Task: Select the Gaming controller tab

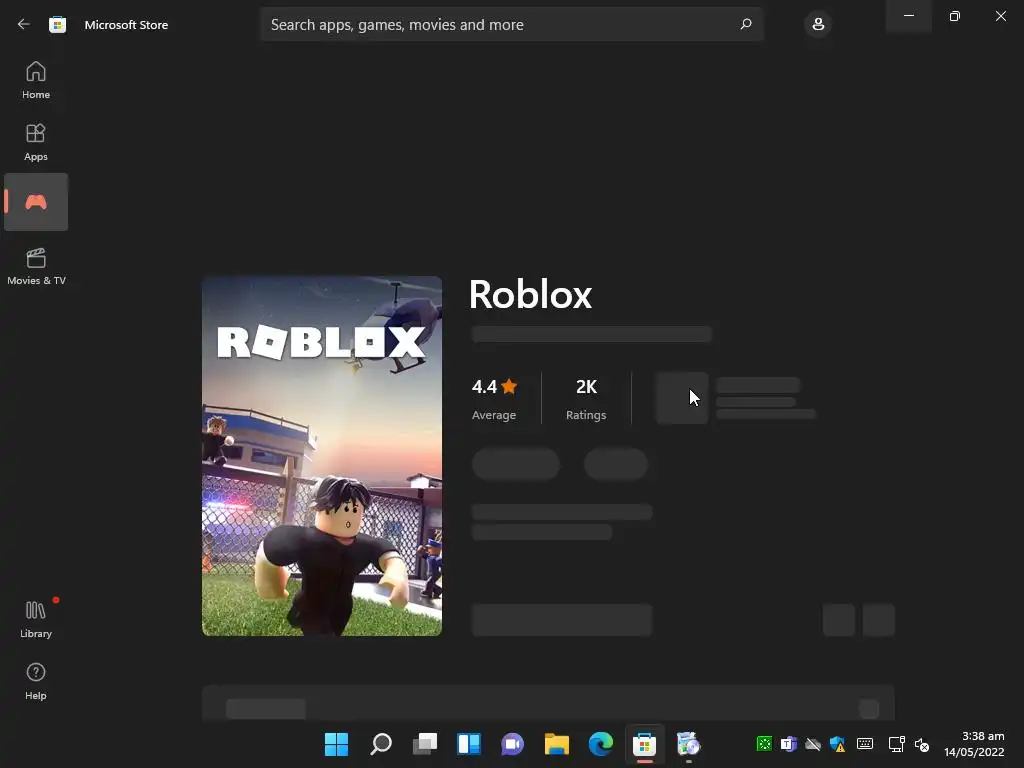Action: click(x=36, y=202)
